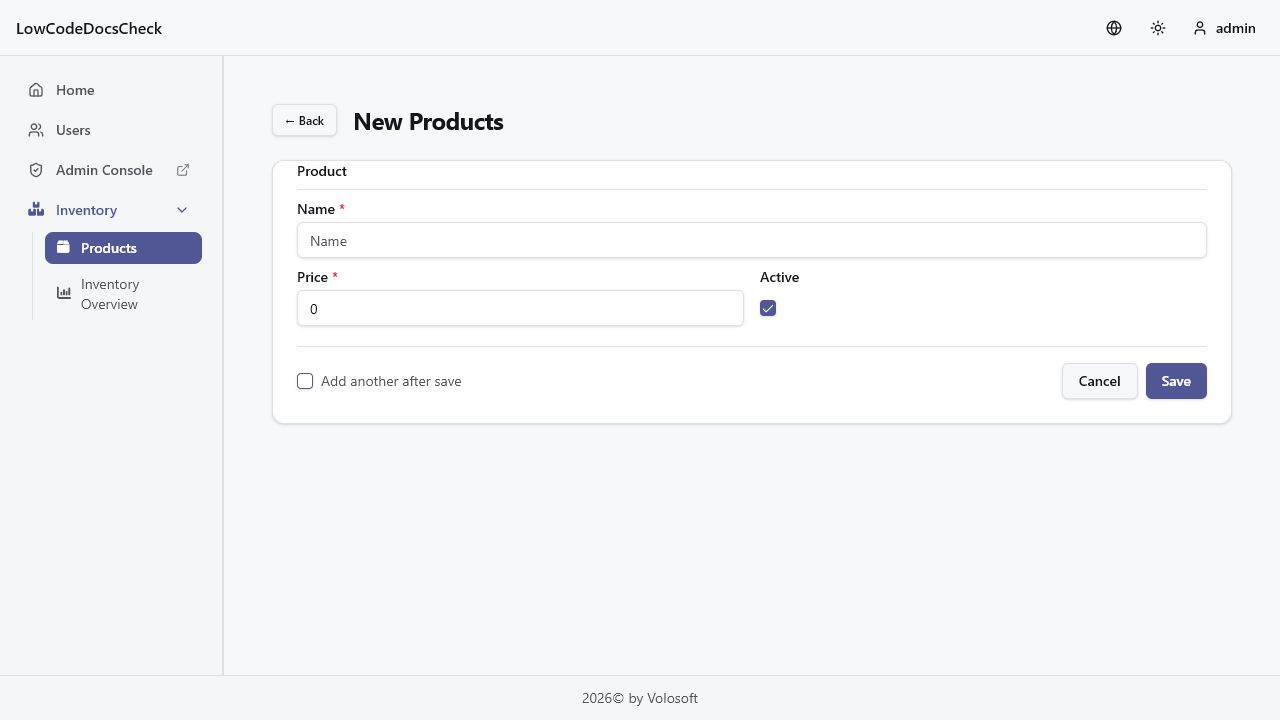Viewport: 1280px width, 720px height.
Task: Click the Inventory Overview chart icon
Action: (x=64, y=293)
